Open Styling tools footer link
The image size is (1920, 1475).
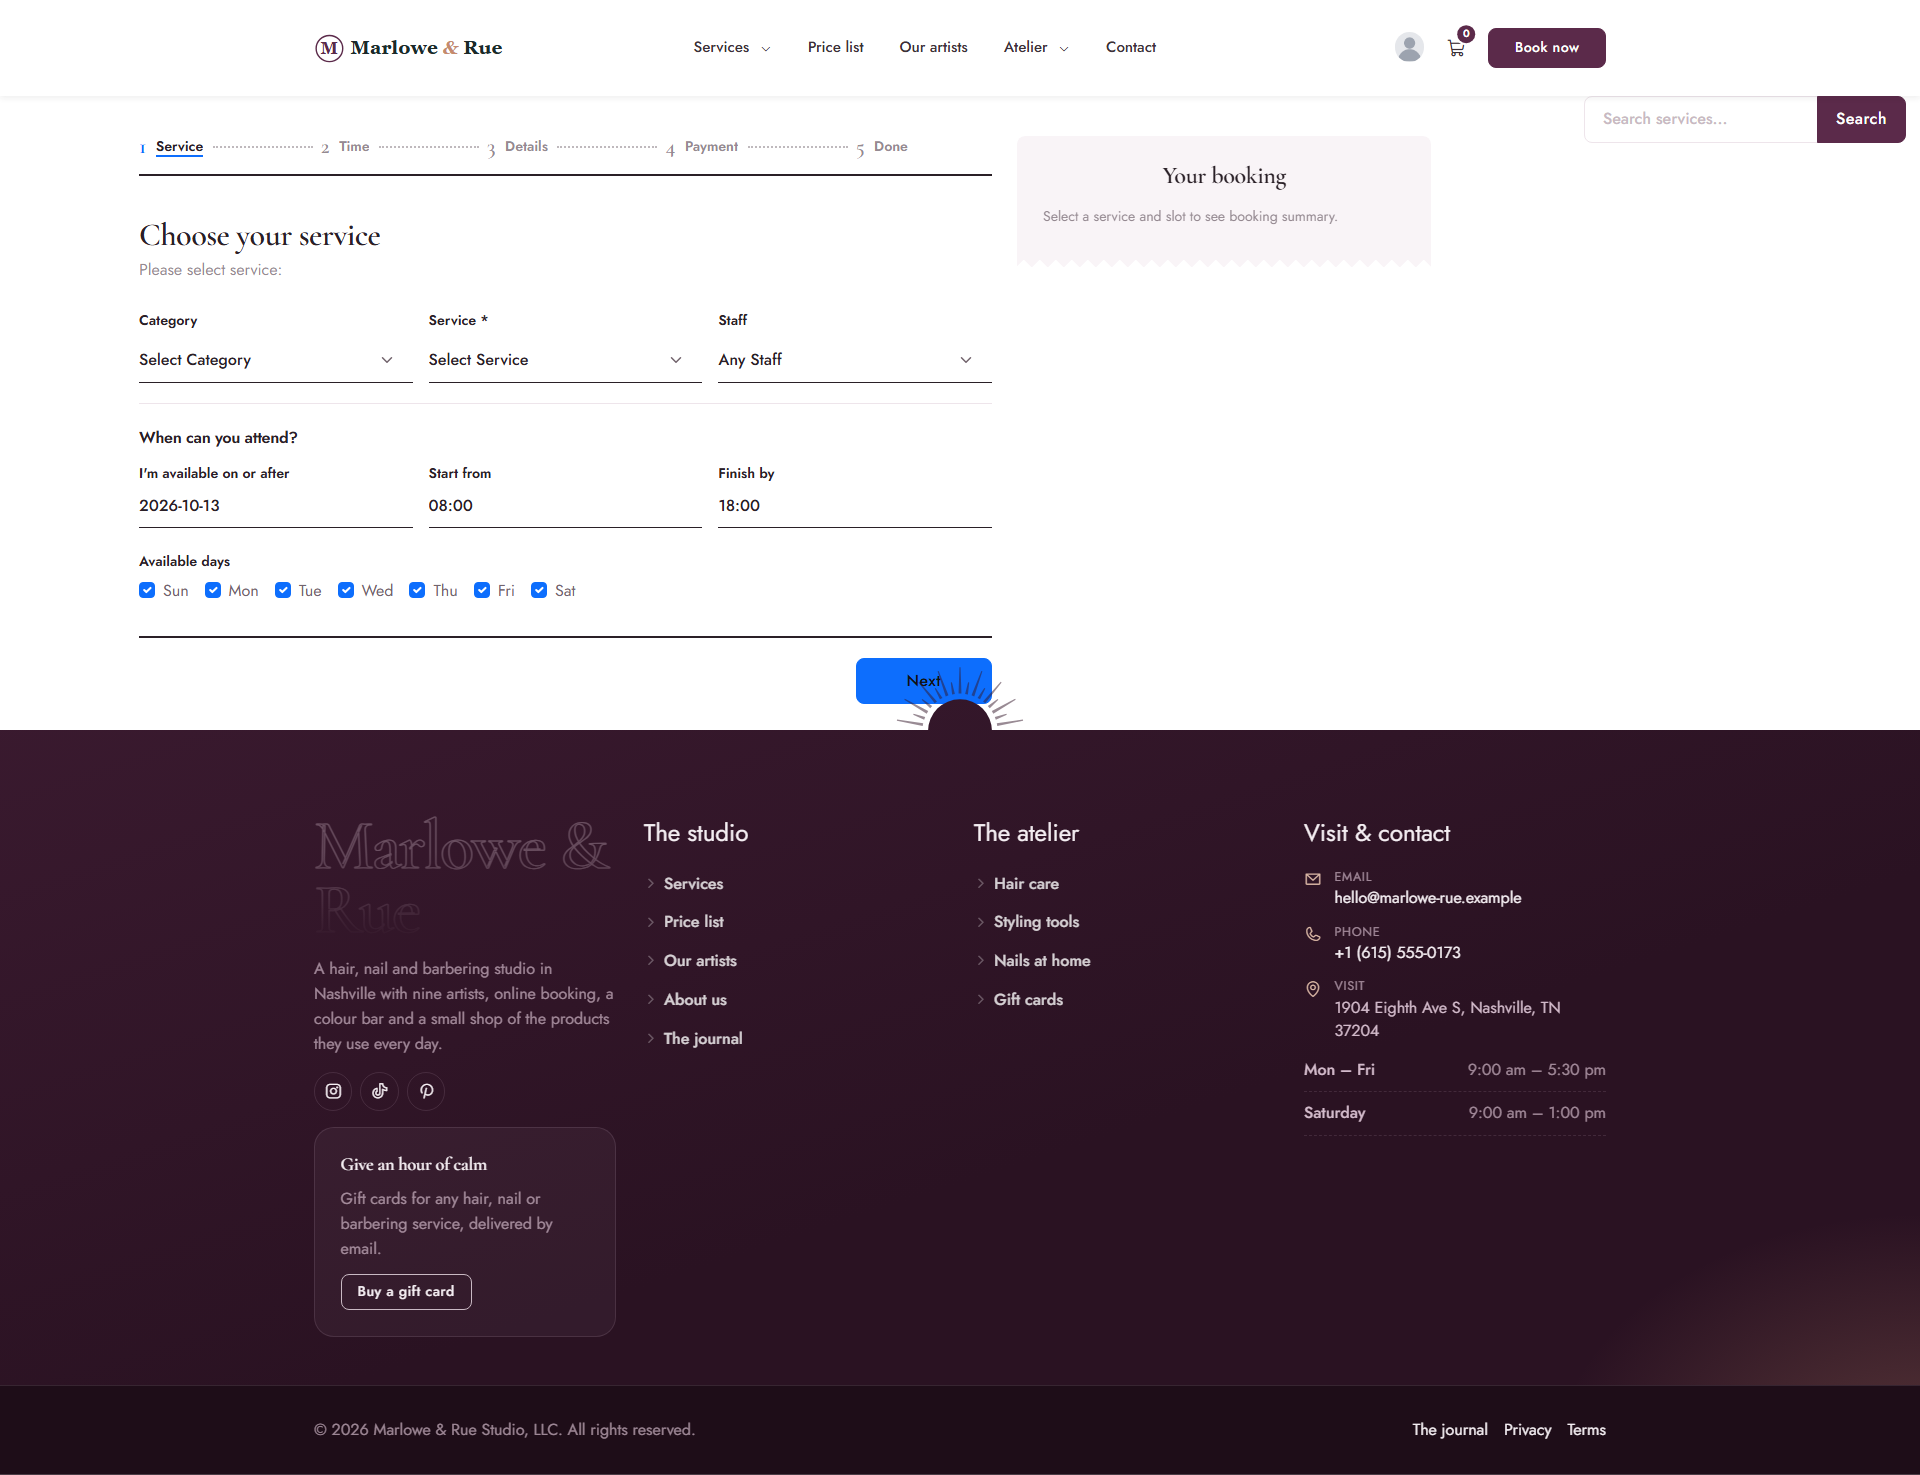(1036, 921)
